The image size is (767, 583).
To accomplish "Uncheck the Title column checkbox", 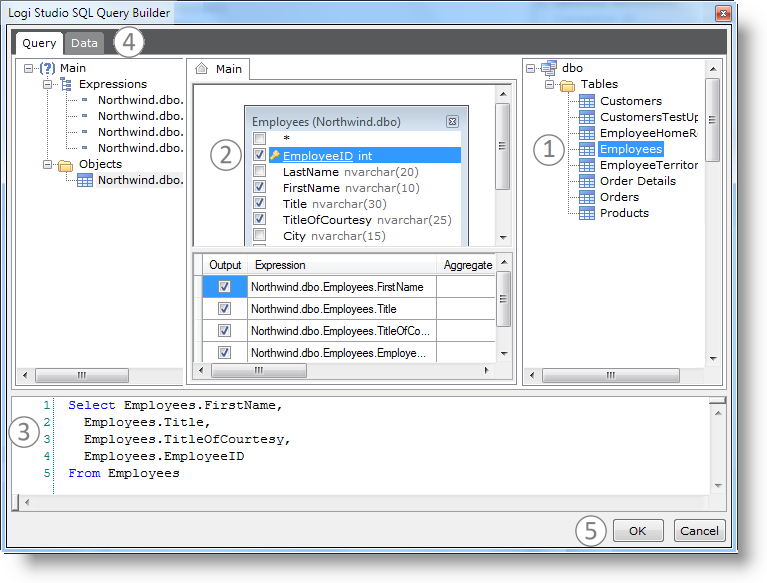I will click(x=260, y=203).
